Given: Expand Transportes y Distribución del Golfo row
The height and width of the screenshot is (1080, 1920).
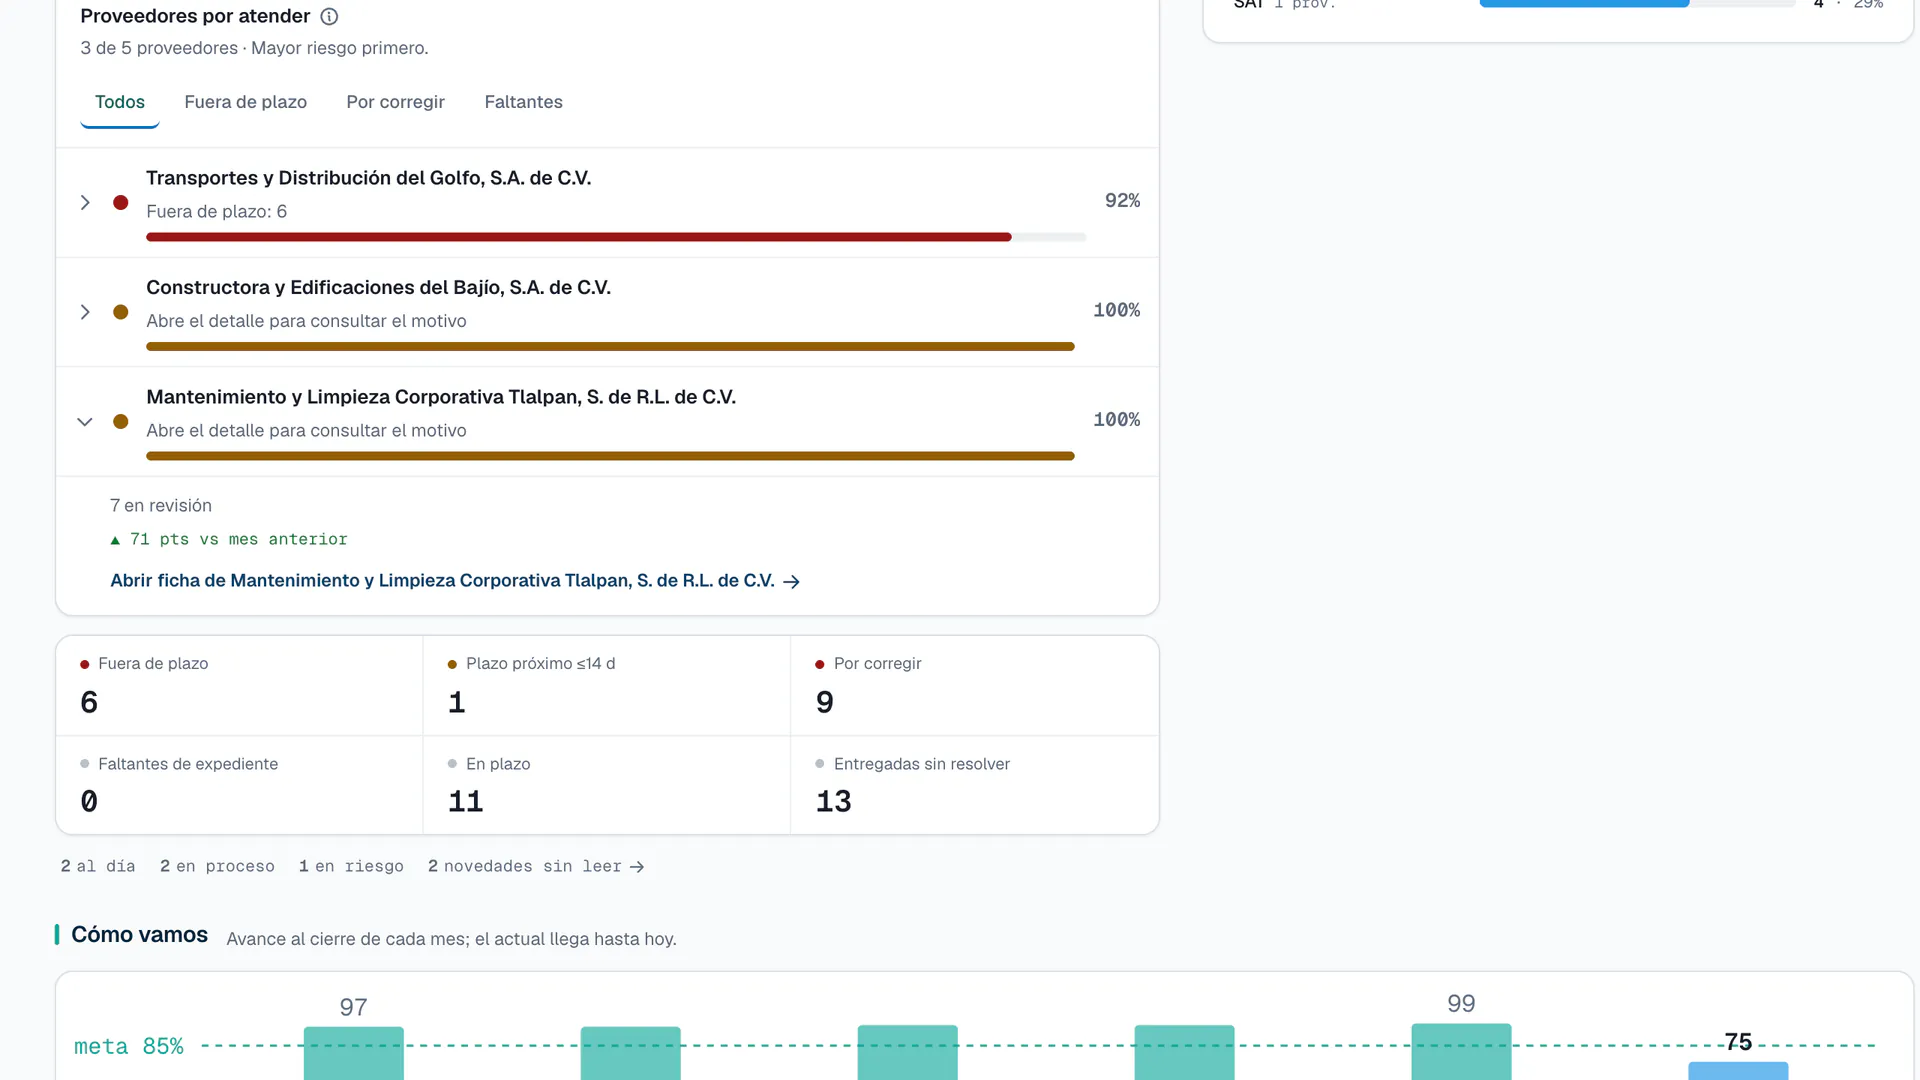Looking at the screenshot, I should coord(85,203).
